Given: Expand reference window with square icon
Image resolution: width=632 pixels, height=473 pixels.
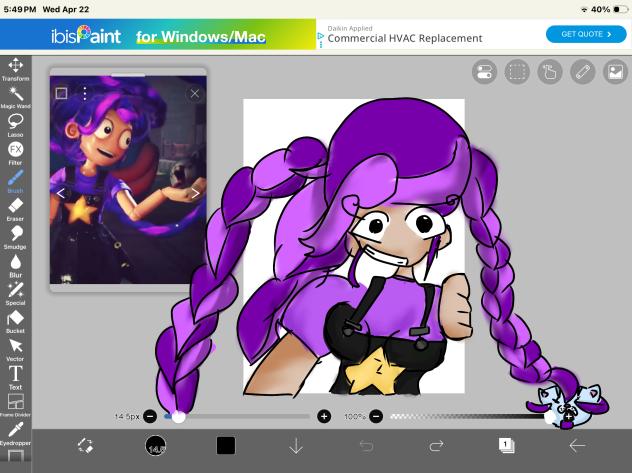Looking at the screenshot, I should click(61, 93).
